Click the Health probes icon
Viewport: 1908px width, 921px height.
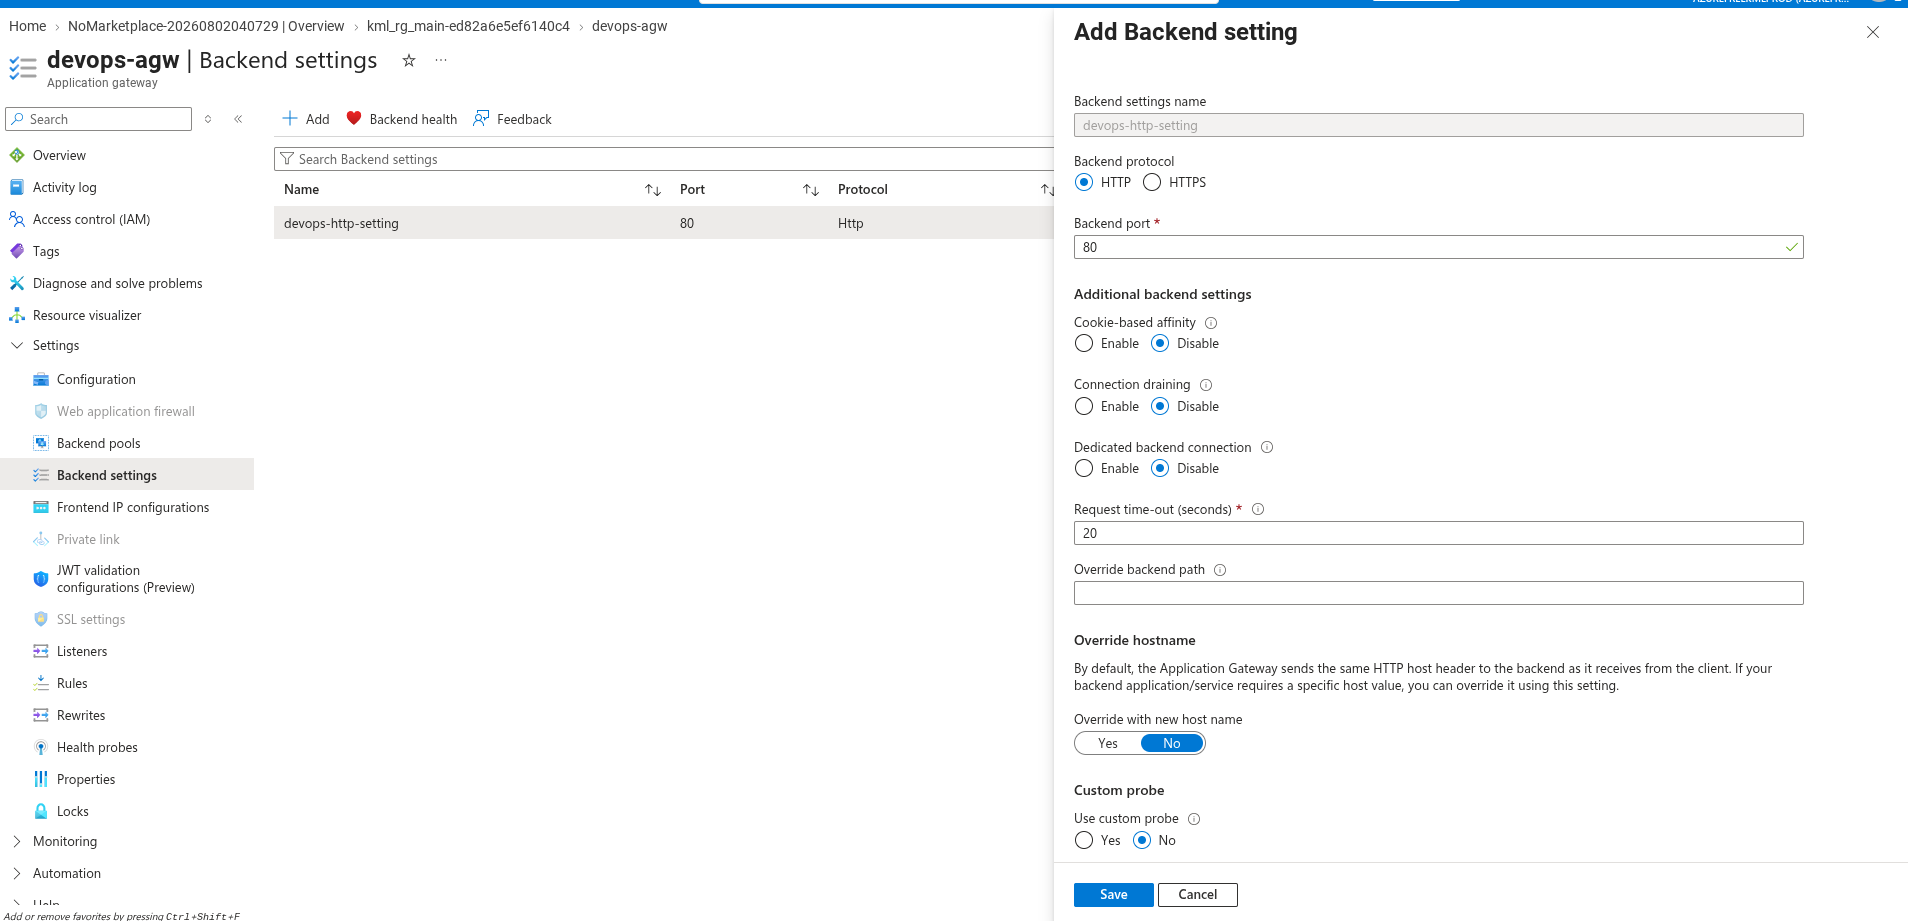coord(41,747)
